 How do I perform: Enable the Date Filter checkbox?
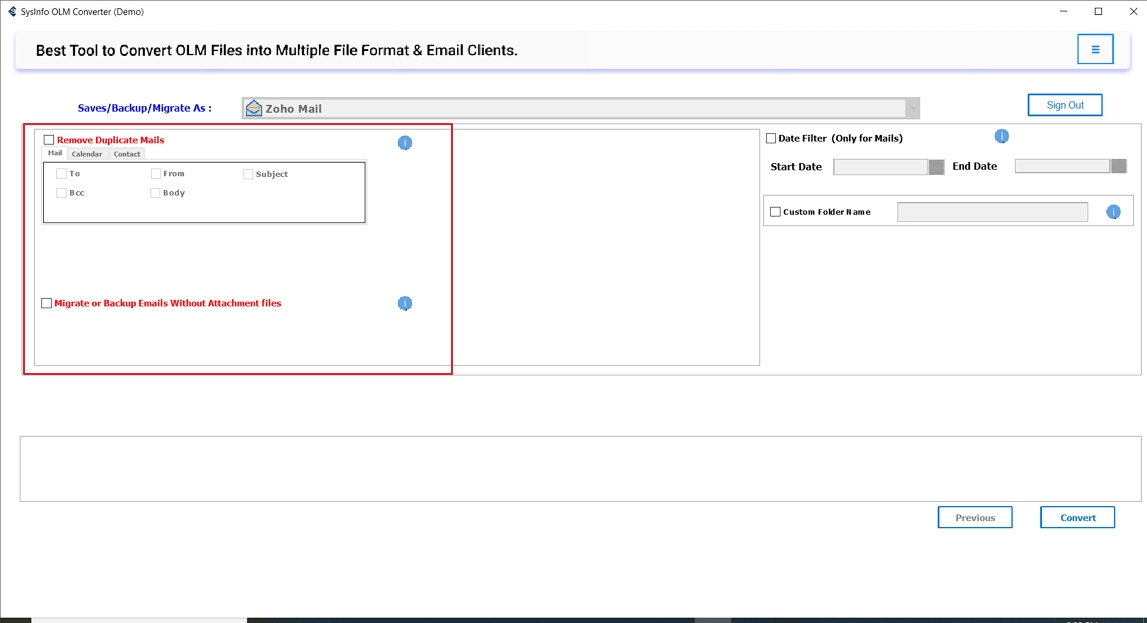click(771, 138)
